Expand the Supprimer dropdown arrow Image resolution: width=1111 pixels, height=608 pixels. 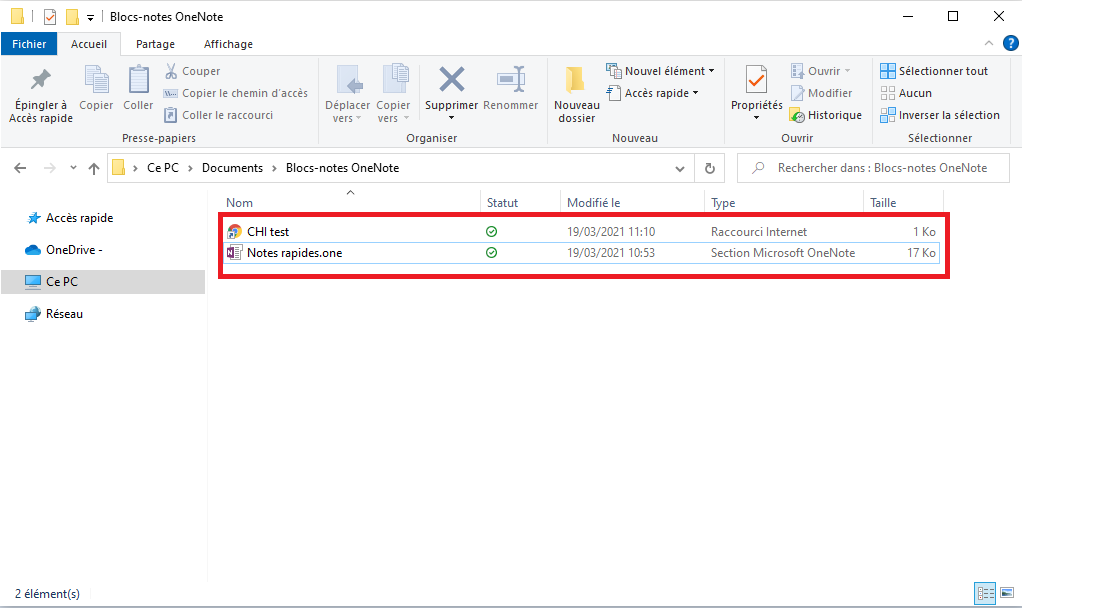451,118
